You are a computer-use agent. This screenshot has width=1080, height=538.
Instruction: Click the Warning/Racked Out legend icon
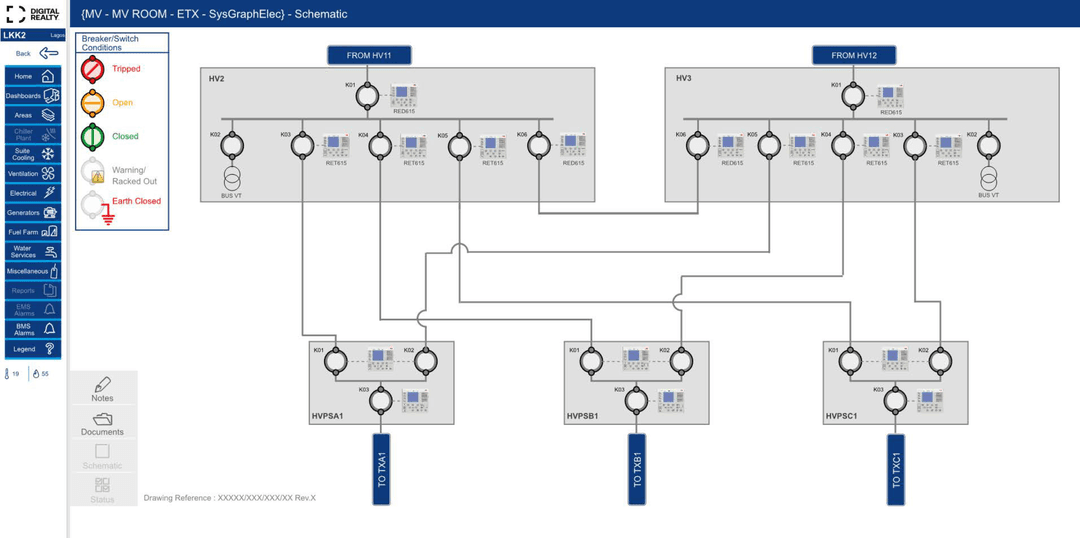[92, 171]
